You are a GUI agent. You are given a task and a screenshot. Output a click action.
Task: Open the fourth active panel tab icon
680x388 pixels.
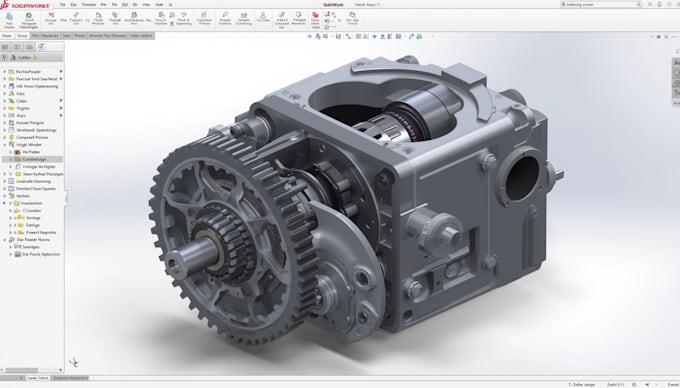[41, 47]
